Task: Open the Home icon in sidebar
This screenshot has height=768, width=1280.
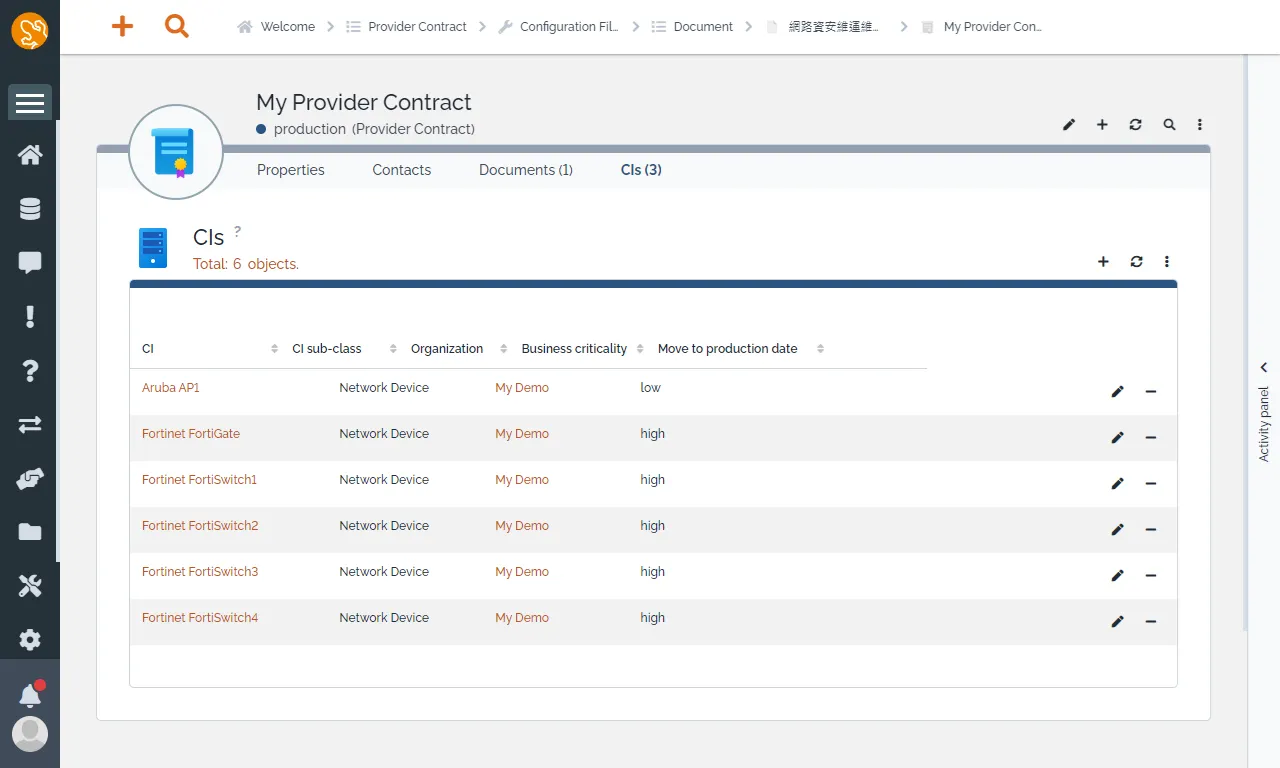Action: [30, 155]
